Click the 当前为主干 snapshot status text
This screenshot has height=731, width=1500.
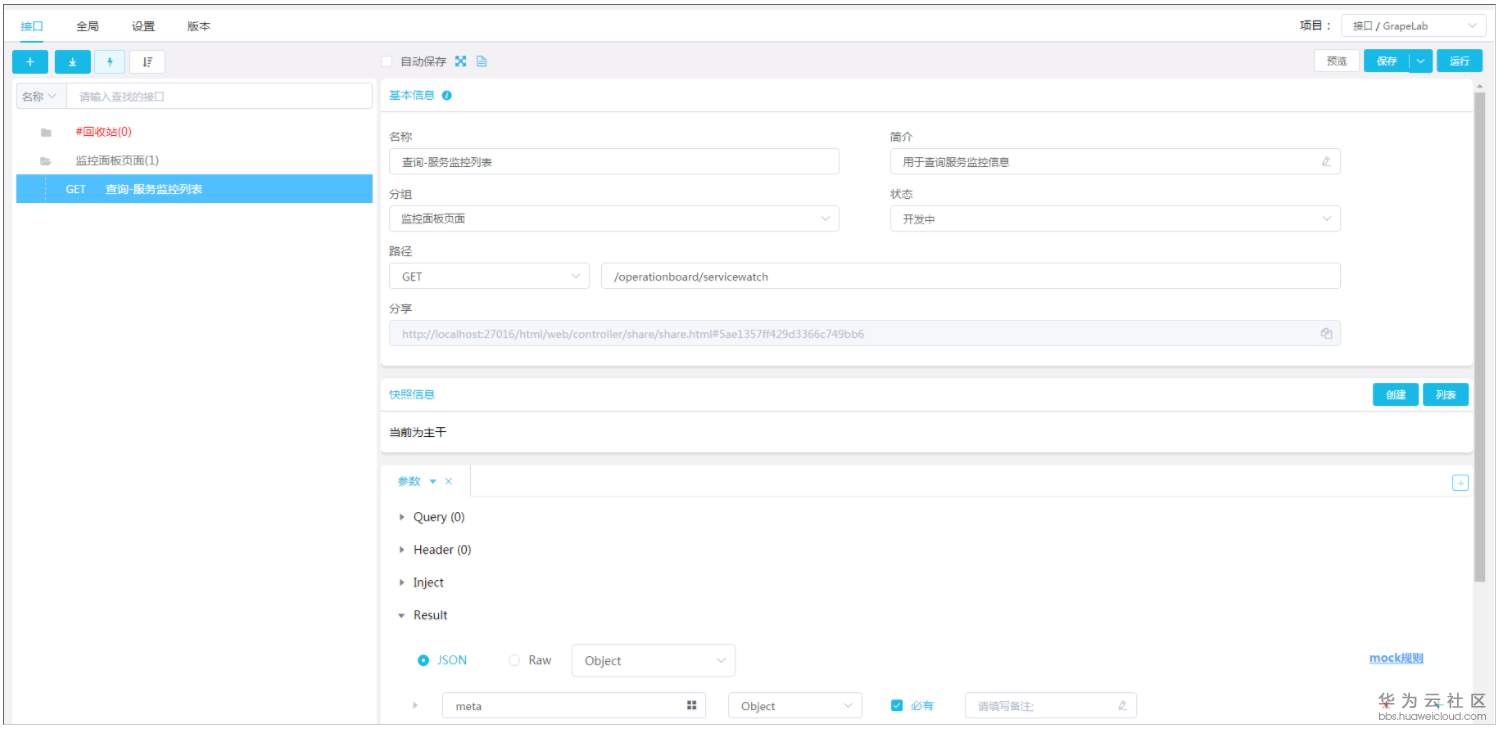417,432
